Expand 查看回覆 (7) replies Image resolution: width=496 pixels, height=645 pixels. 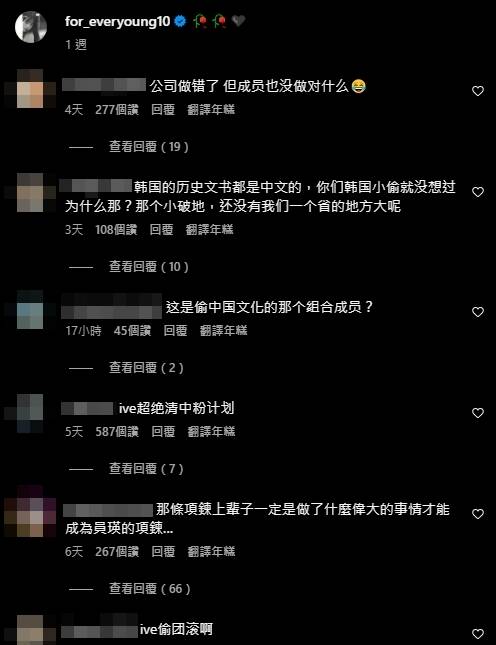(146, 469)
